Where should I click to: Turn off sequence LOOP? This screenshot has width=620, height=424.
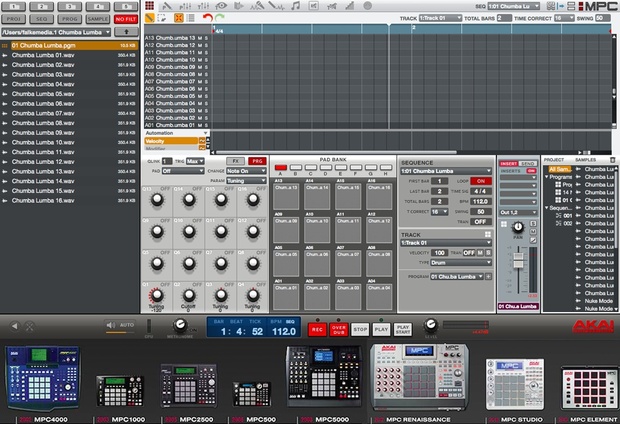(x=481, y=181)
